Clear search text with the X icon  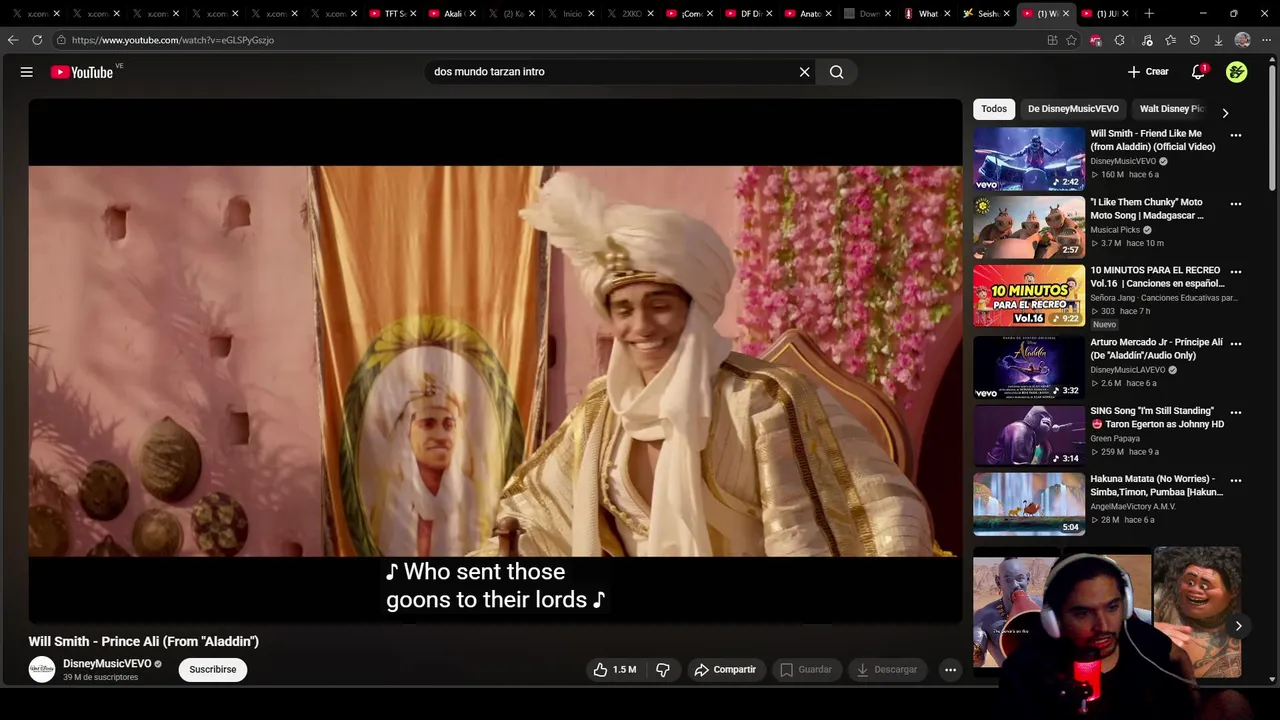tap(804, 72)
